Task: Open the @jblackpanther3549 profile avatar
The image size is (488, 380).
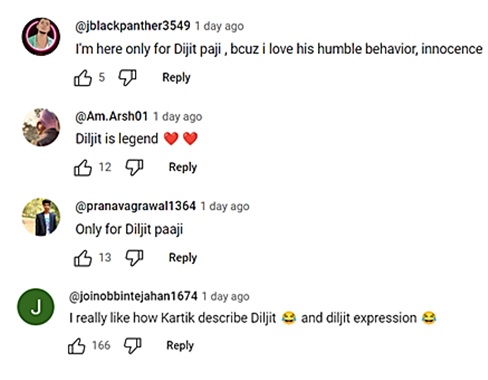Action: [41, 37]
